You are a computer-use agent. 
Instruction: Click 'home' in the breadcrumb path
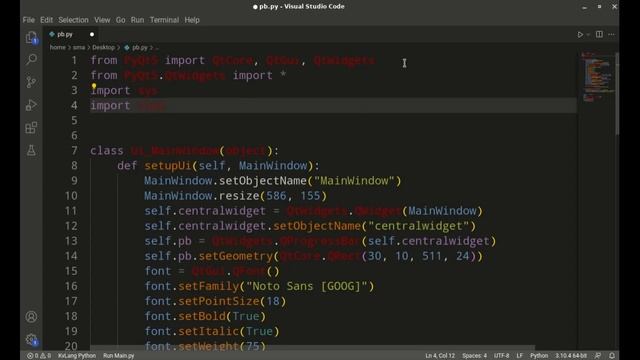58,47
